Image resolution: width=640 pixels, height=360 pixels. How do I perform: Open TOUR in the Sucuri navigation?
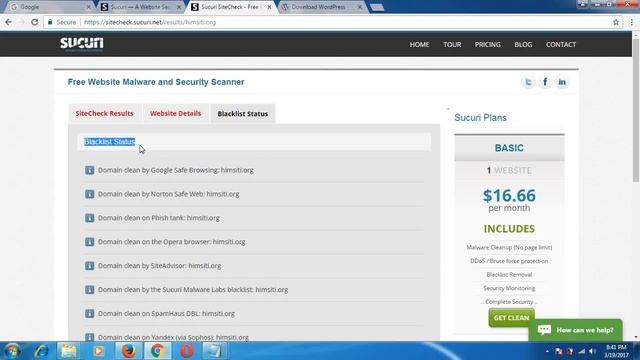point(452,44)
